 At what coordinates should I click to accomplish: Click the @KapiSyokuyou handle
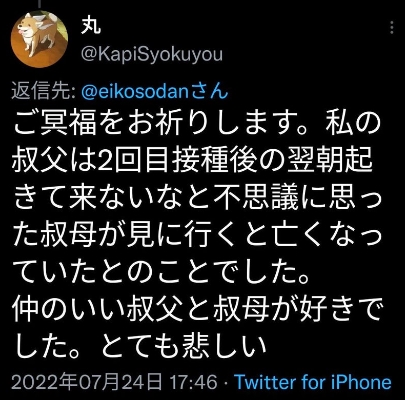(x=152, y=55)
